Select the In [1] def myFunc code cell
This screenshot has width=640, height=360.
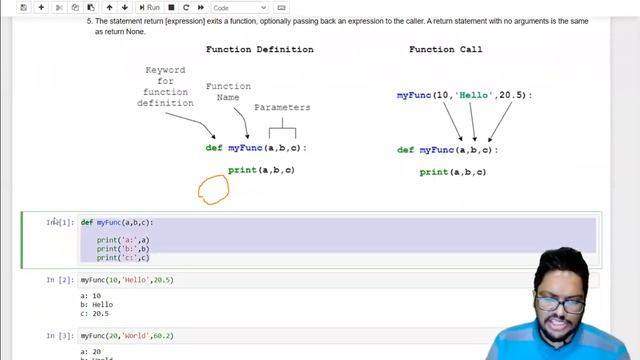338,240
